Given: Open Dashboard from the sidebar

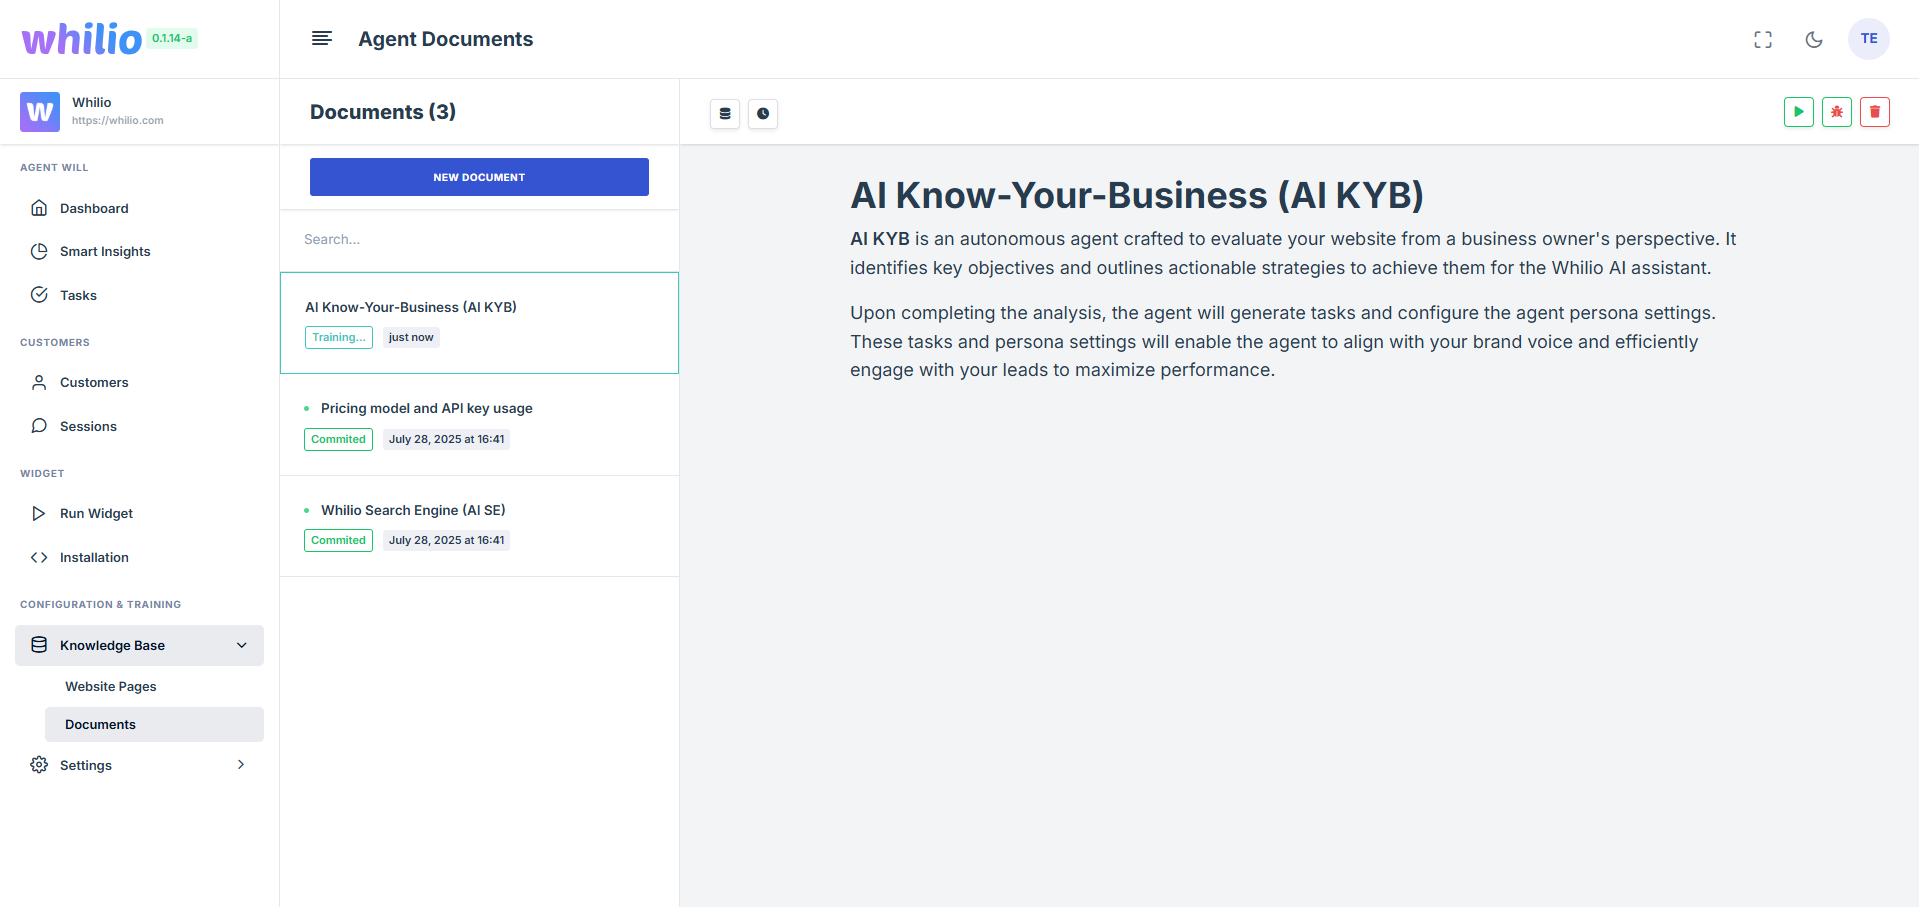Looking at the screenshot, I should pyautogui.click(x=139, y=208).
